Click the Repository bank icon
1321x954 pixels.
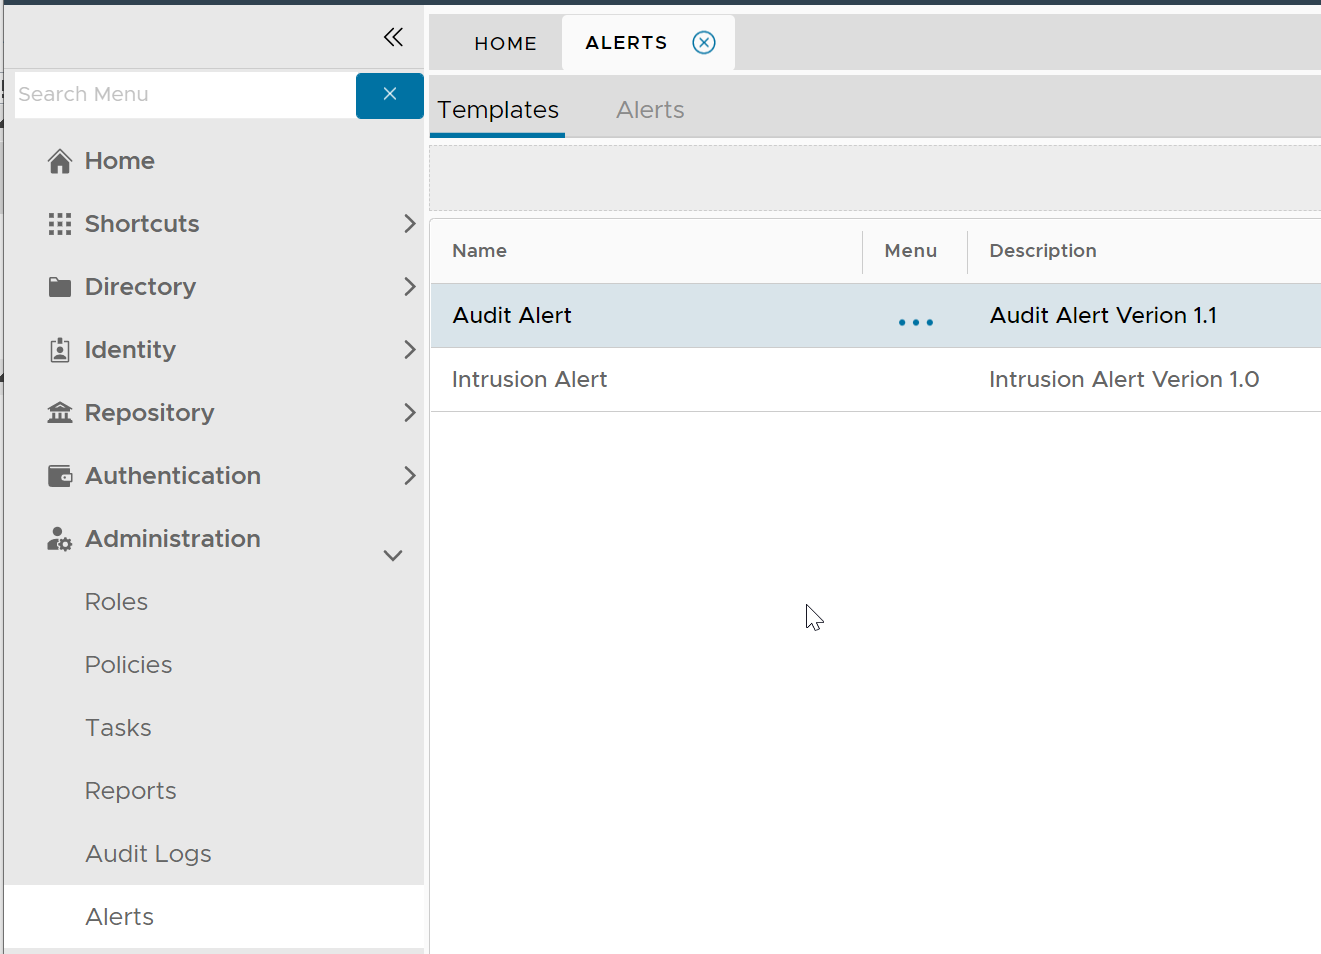click(x=60, y=413)
